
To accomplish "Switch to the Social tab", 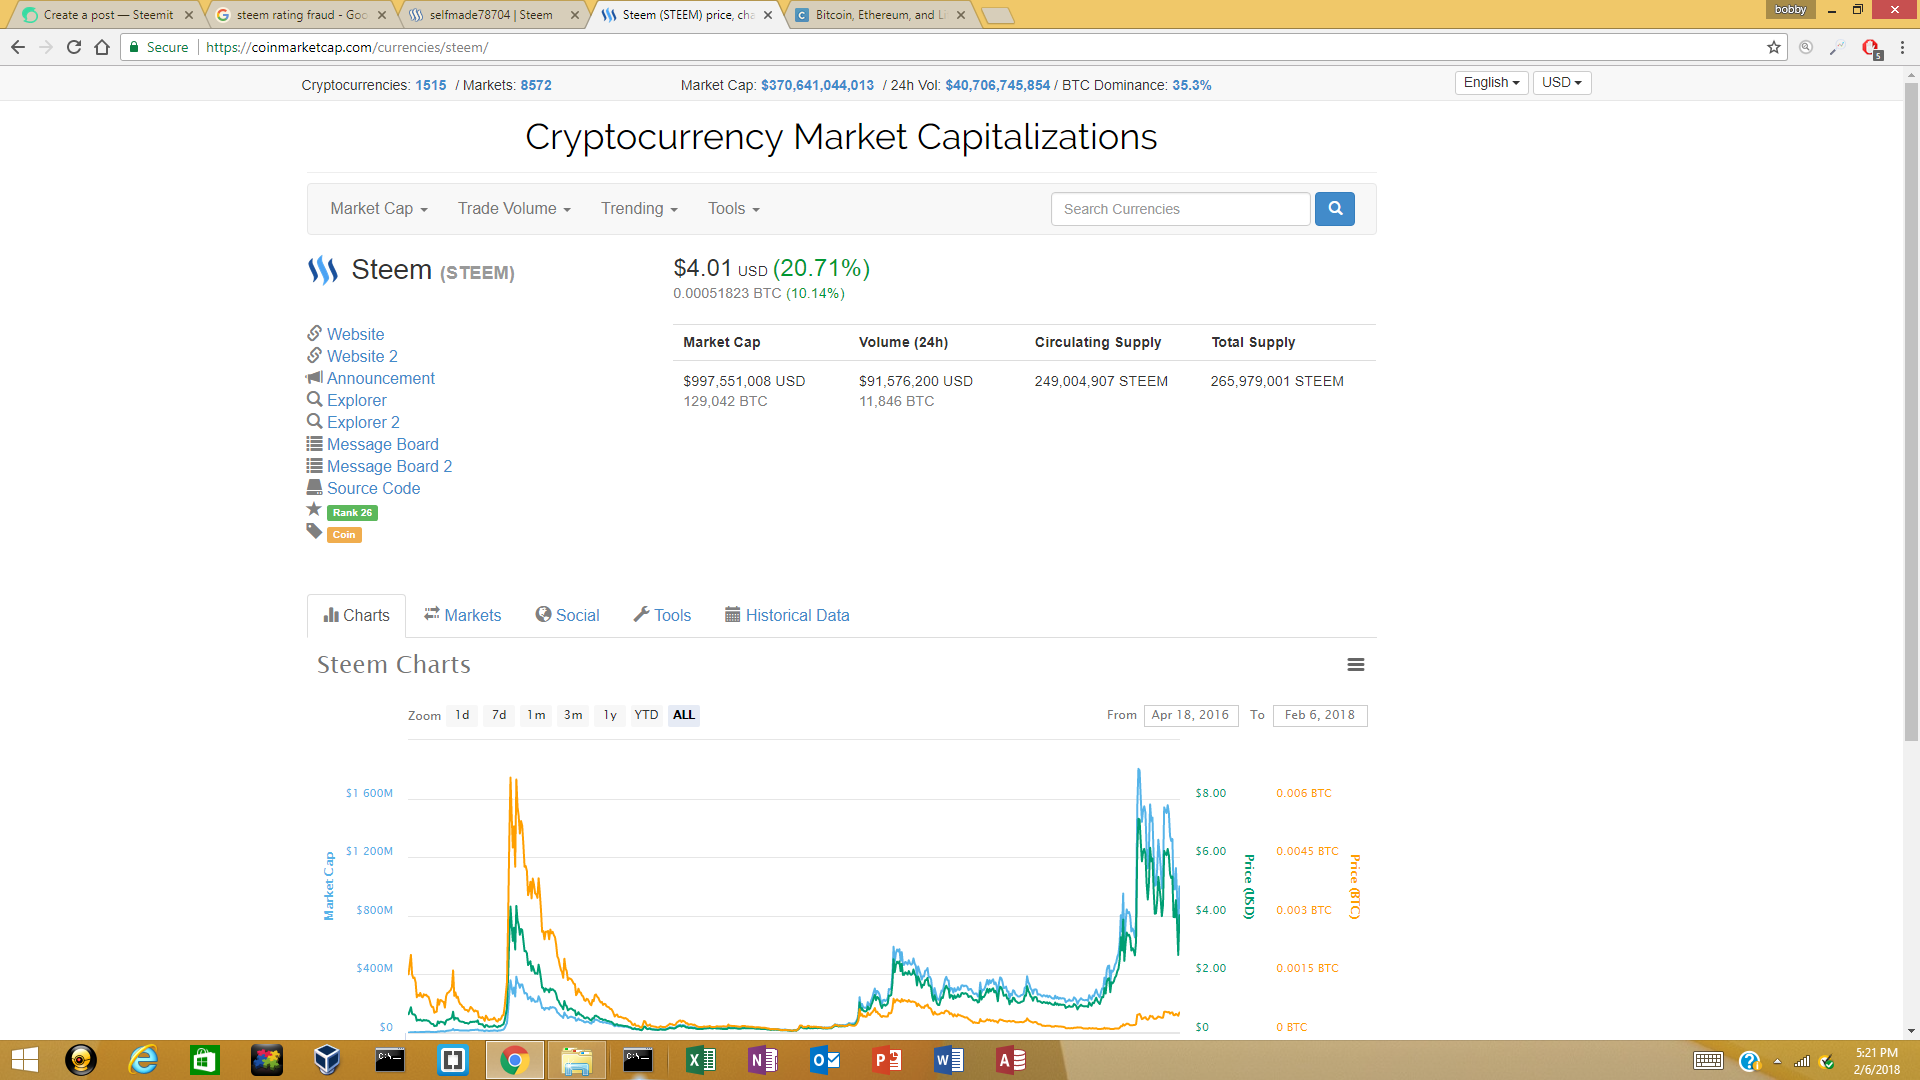I will click(567, 616).
